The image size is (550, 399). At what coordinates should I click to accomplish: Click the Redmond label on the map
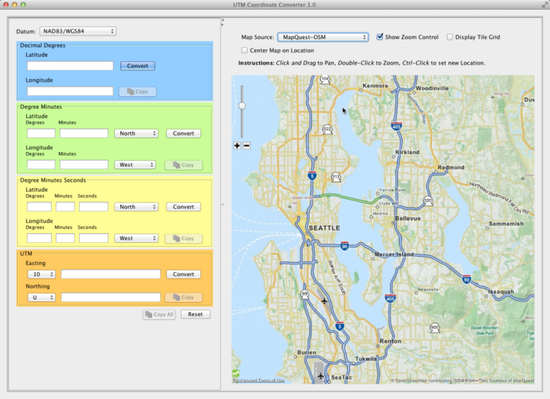451,168
